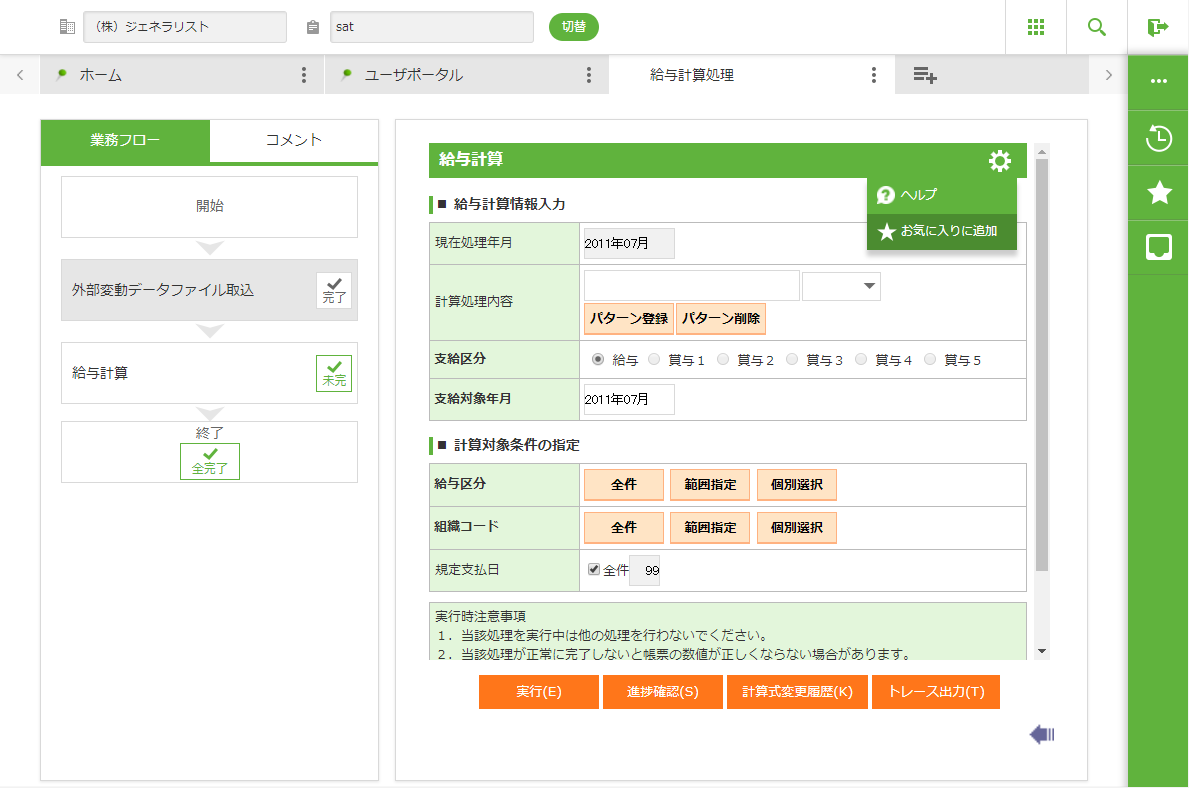Open the apps grid icon

coord(1036,27)
